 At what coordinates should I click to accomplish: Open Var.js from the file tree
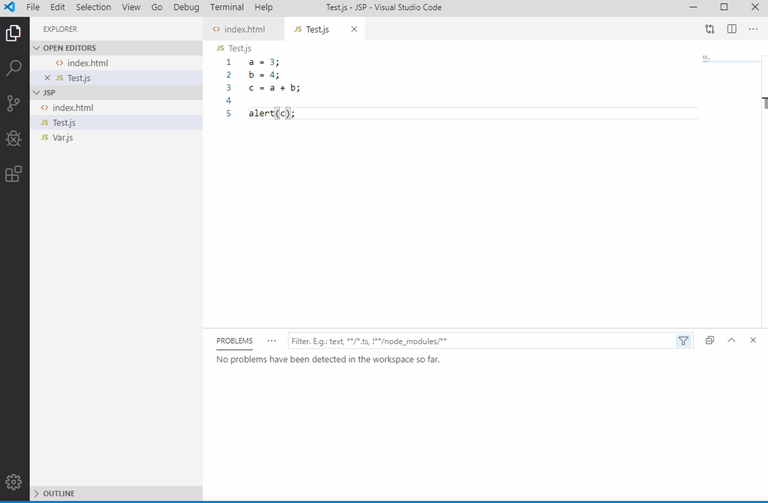tap(62, 137)
